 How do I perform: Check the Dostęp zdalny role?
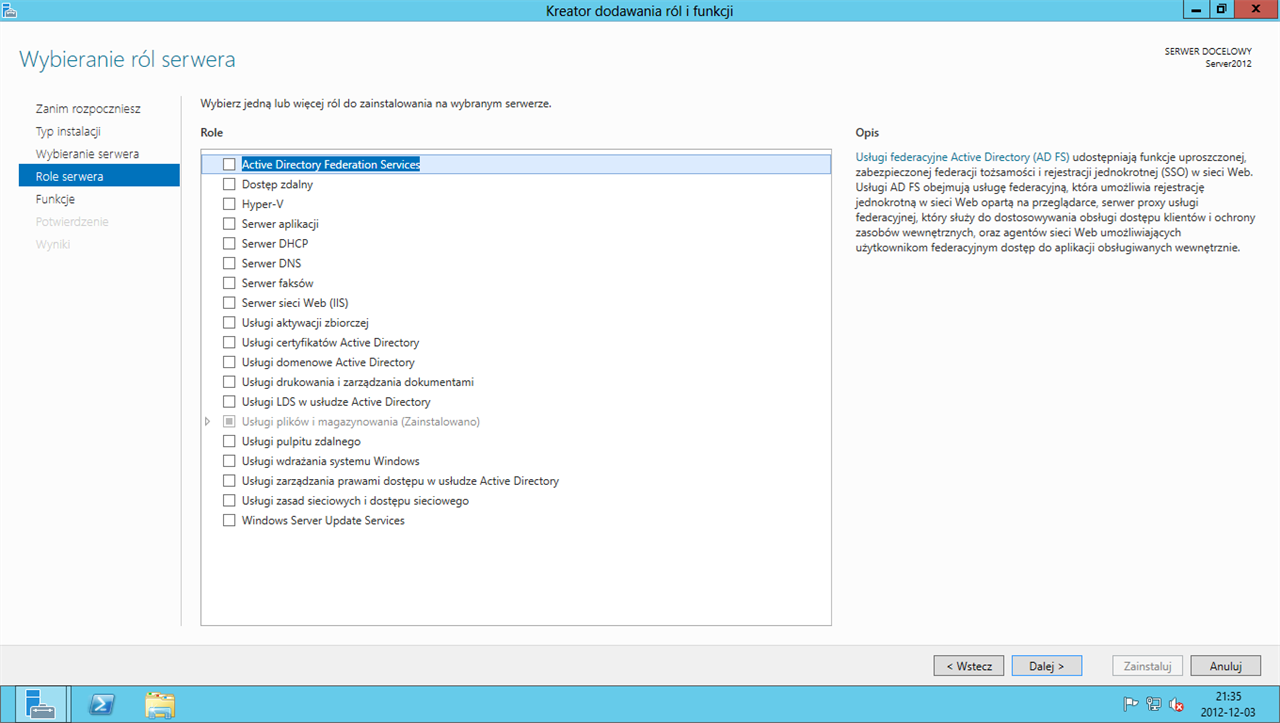[x=229, y=184]
